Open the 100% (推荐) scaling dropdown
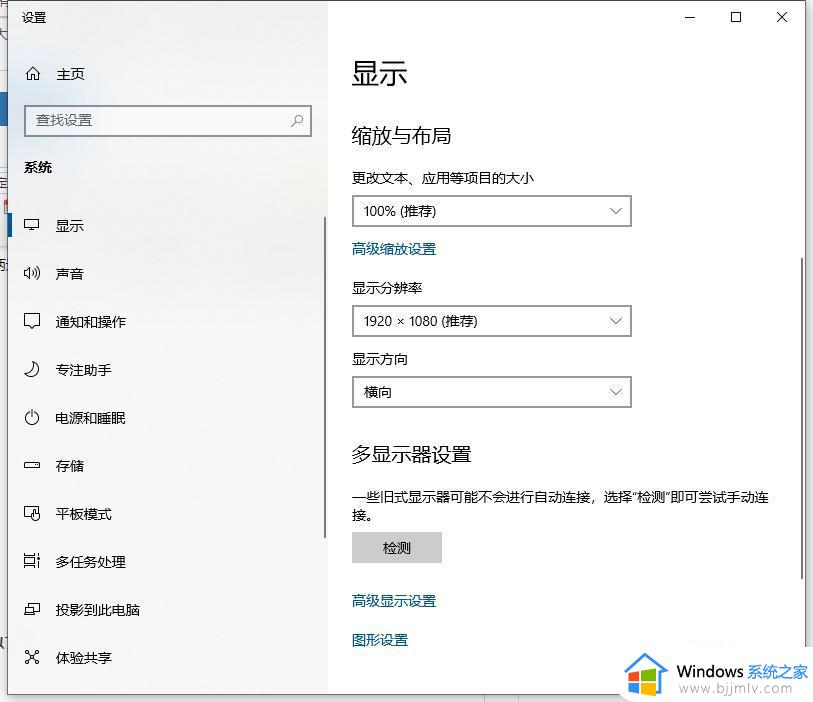The image size is (813, 702). [492, 211]
